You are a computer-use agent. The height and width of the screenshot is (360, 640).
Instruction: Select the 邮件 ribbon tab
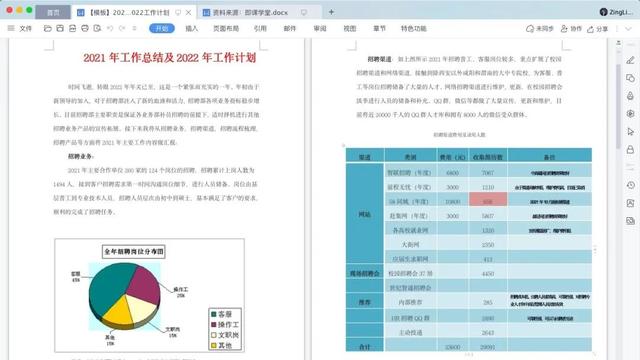click(290, 29)
